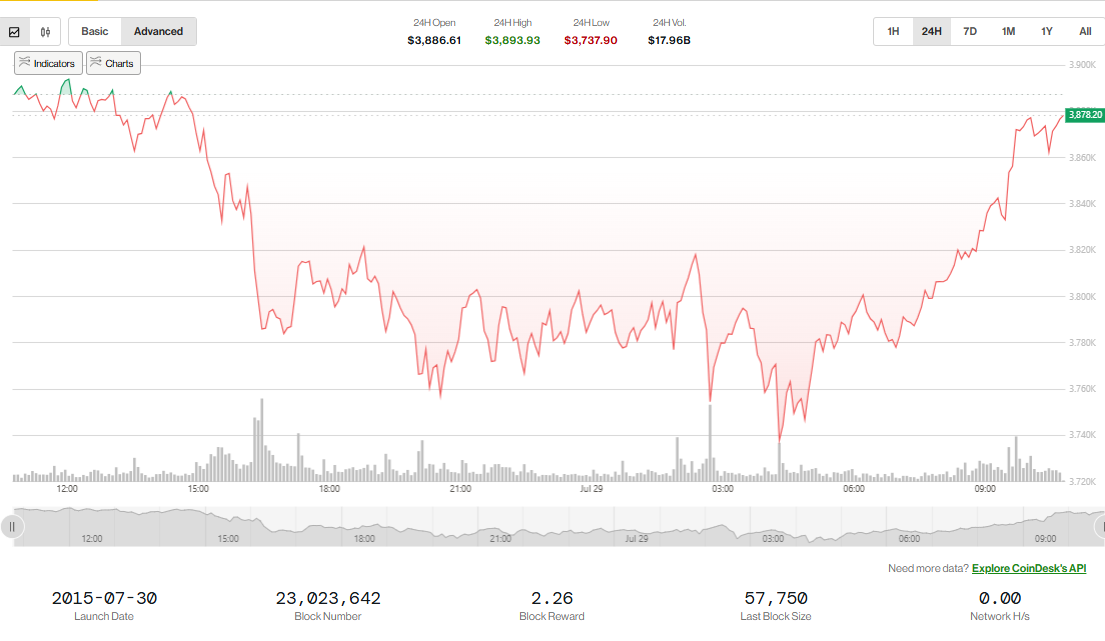Screen dimensions: 1105x641
Task: Select the 24H time range
Action: 932,32
